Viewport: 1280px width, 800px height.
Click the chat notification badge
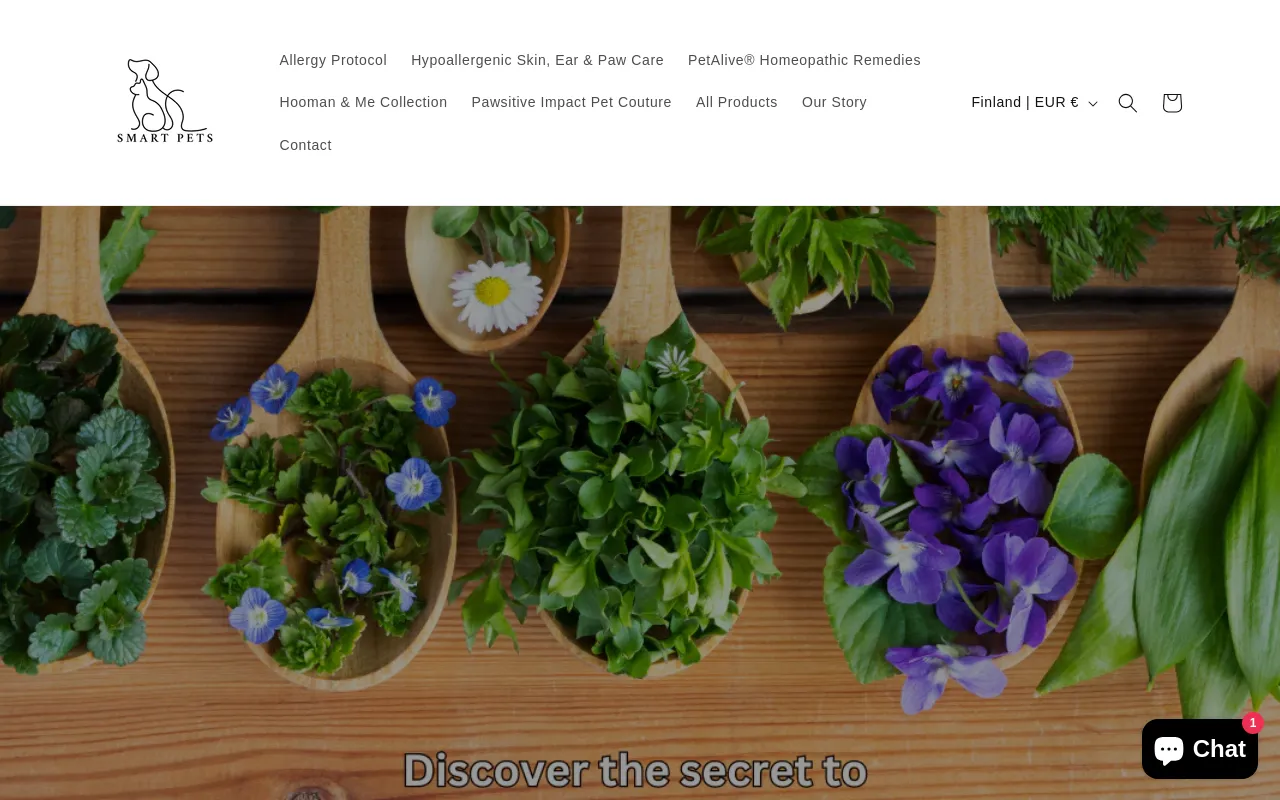tap(1253, 723)
